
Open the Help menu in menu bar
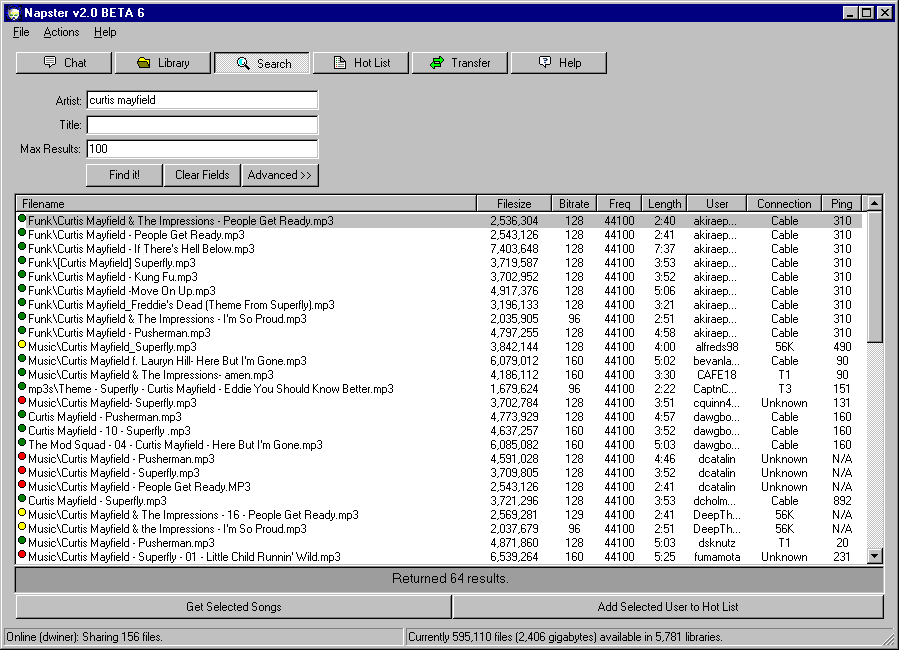tap(105, 32)
